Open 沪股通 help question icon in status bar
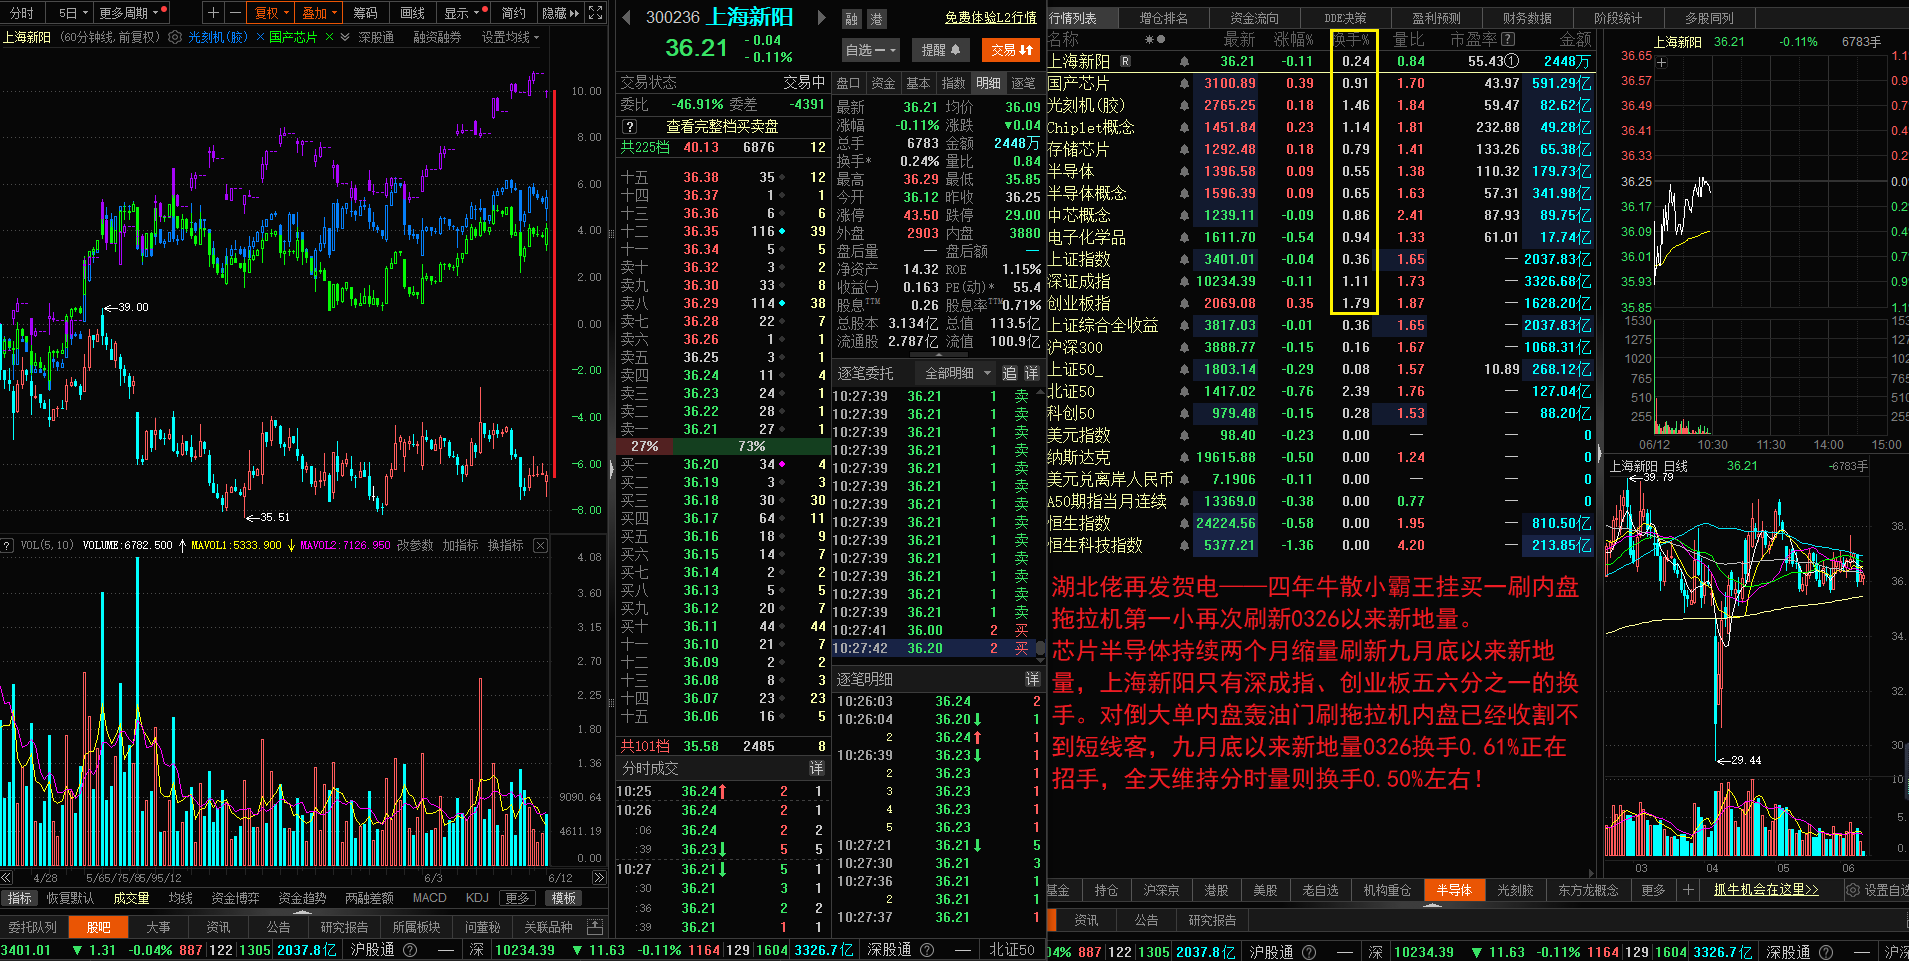Viewport: 1909px width, 961px height. [409, 950]
